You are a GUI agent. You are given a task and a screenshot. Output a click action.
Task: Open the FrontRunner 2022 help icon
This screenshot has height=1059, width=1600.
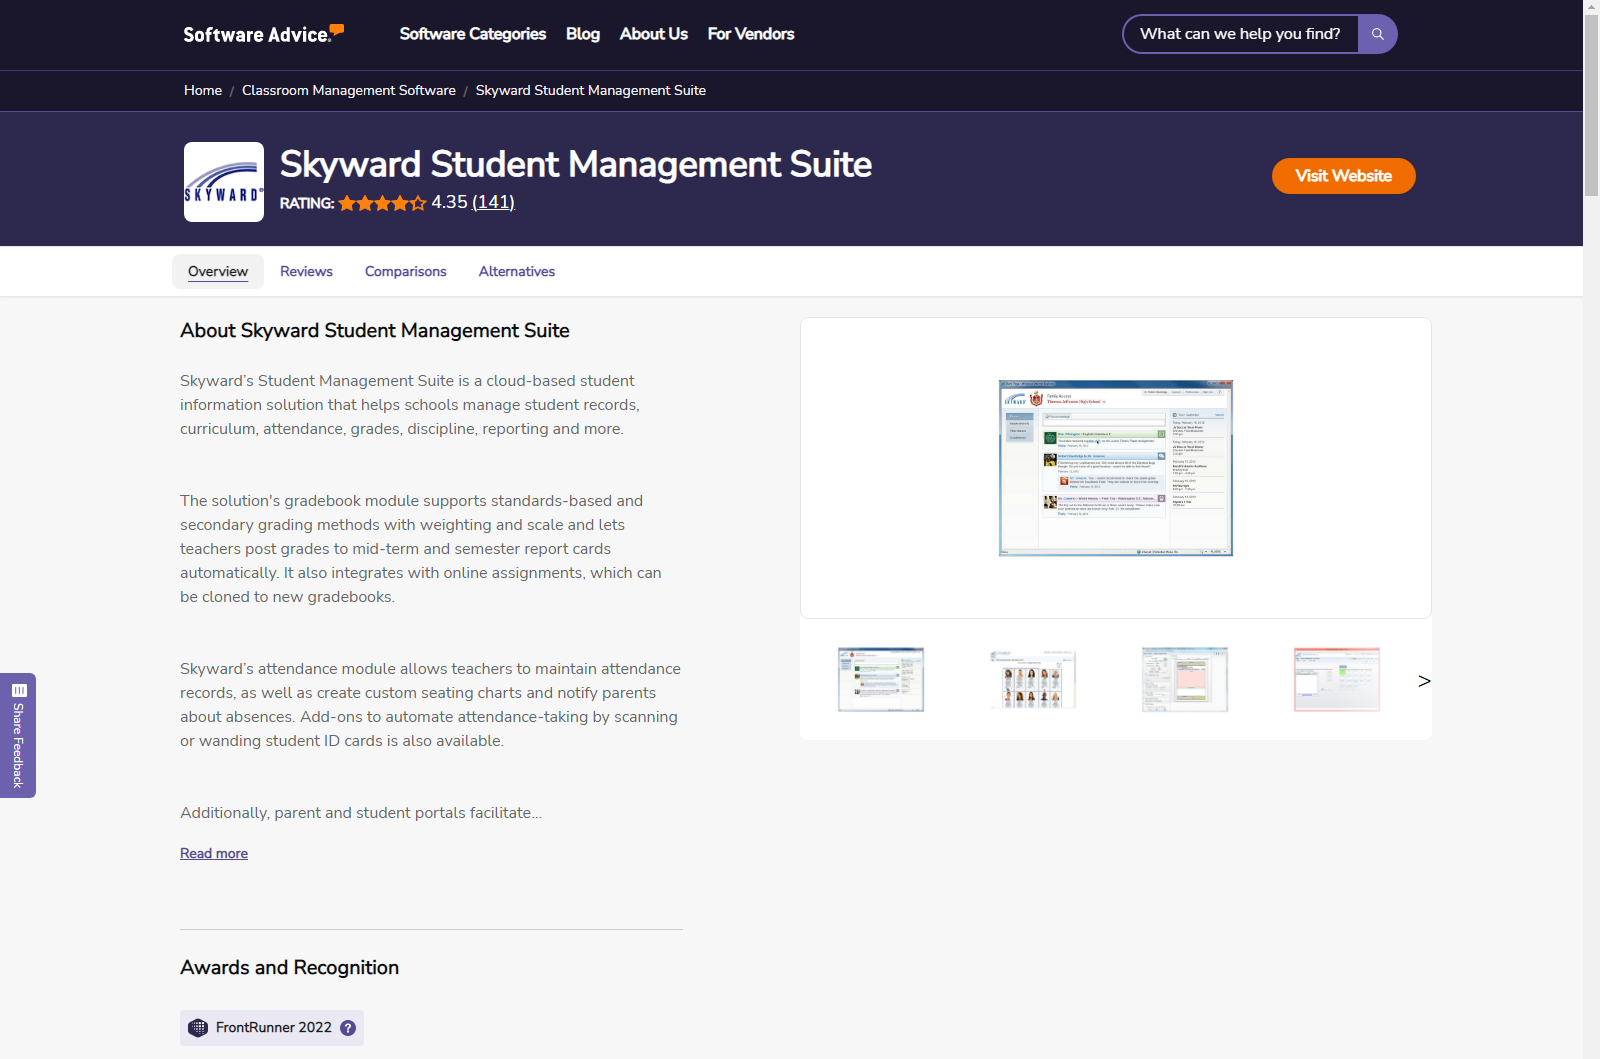point(348,1028)
